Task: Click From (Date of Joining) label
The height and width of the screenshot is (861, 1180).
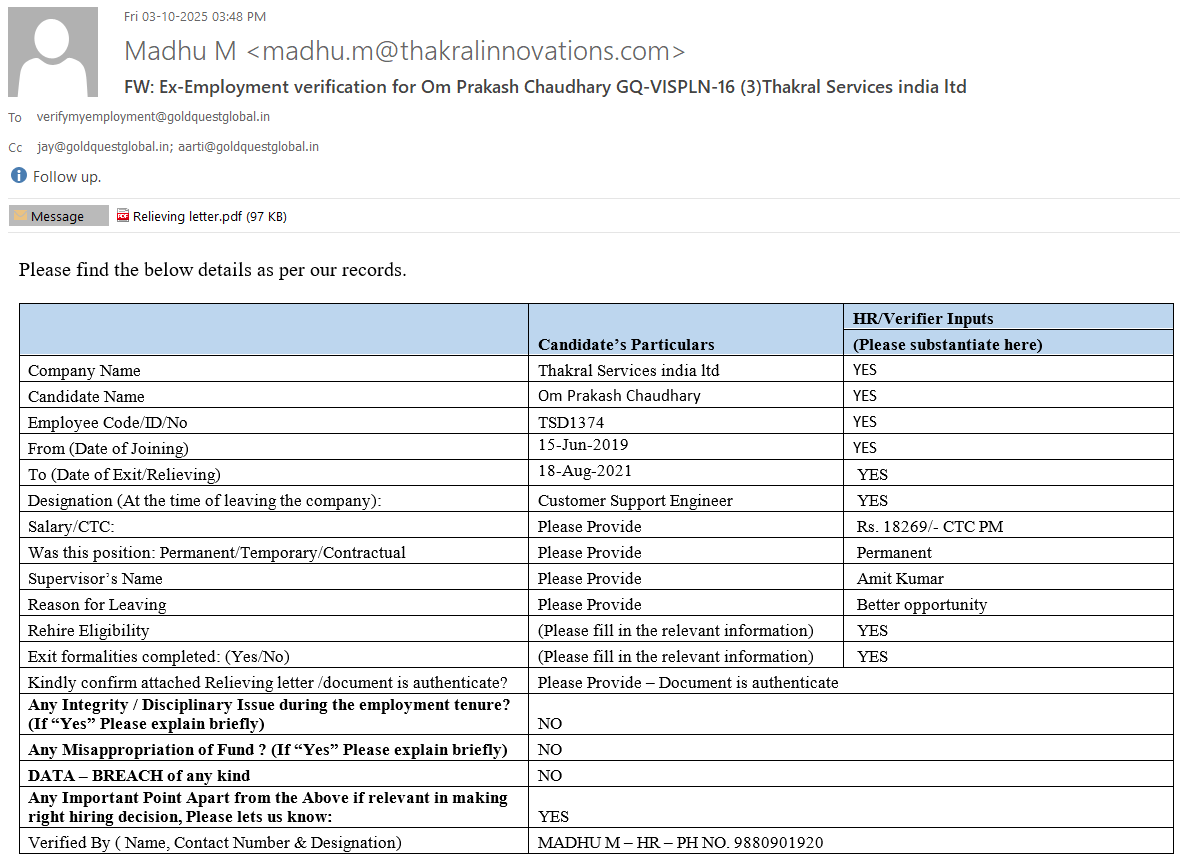Action: coord(108,449)
